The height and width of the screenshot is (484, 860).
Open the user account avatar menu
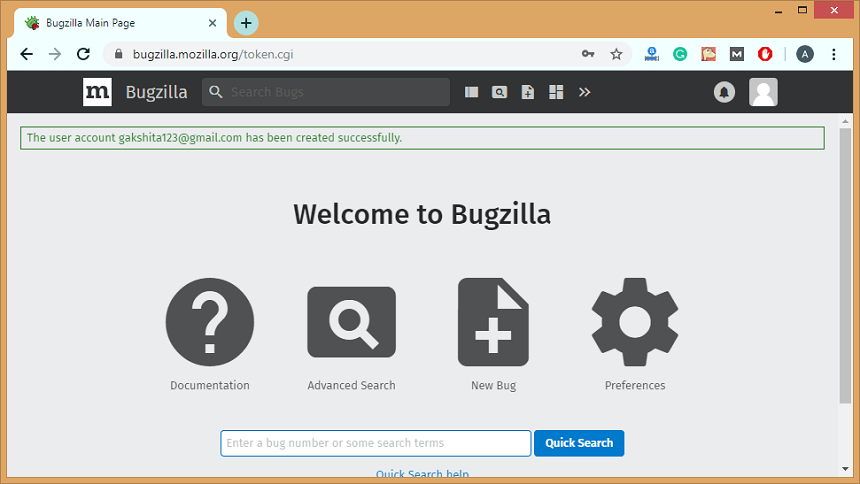click(x=763, y=92)
